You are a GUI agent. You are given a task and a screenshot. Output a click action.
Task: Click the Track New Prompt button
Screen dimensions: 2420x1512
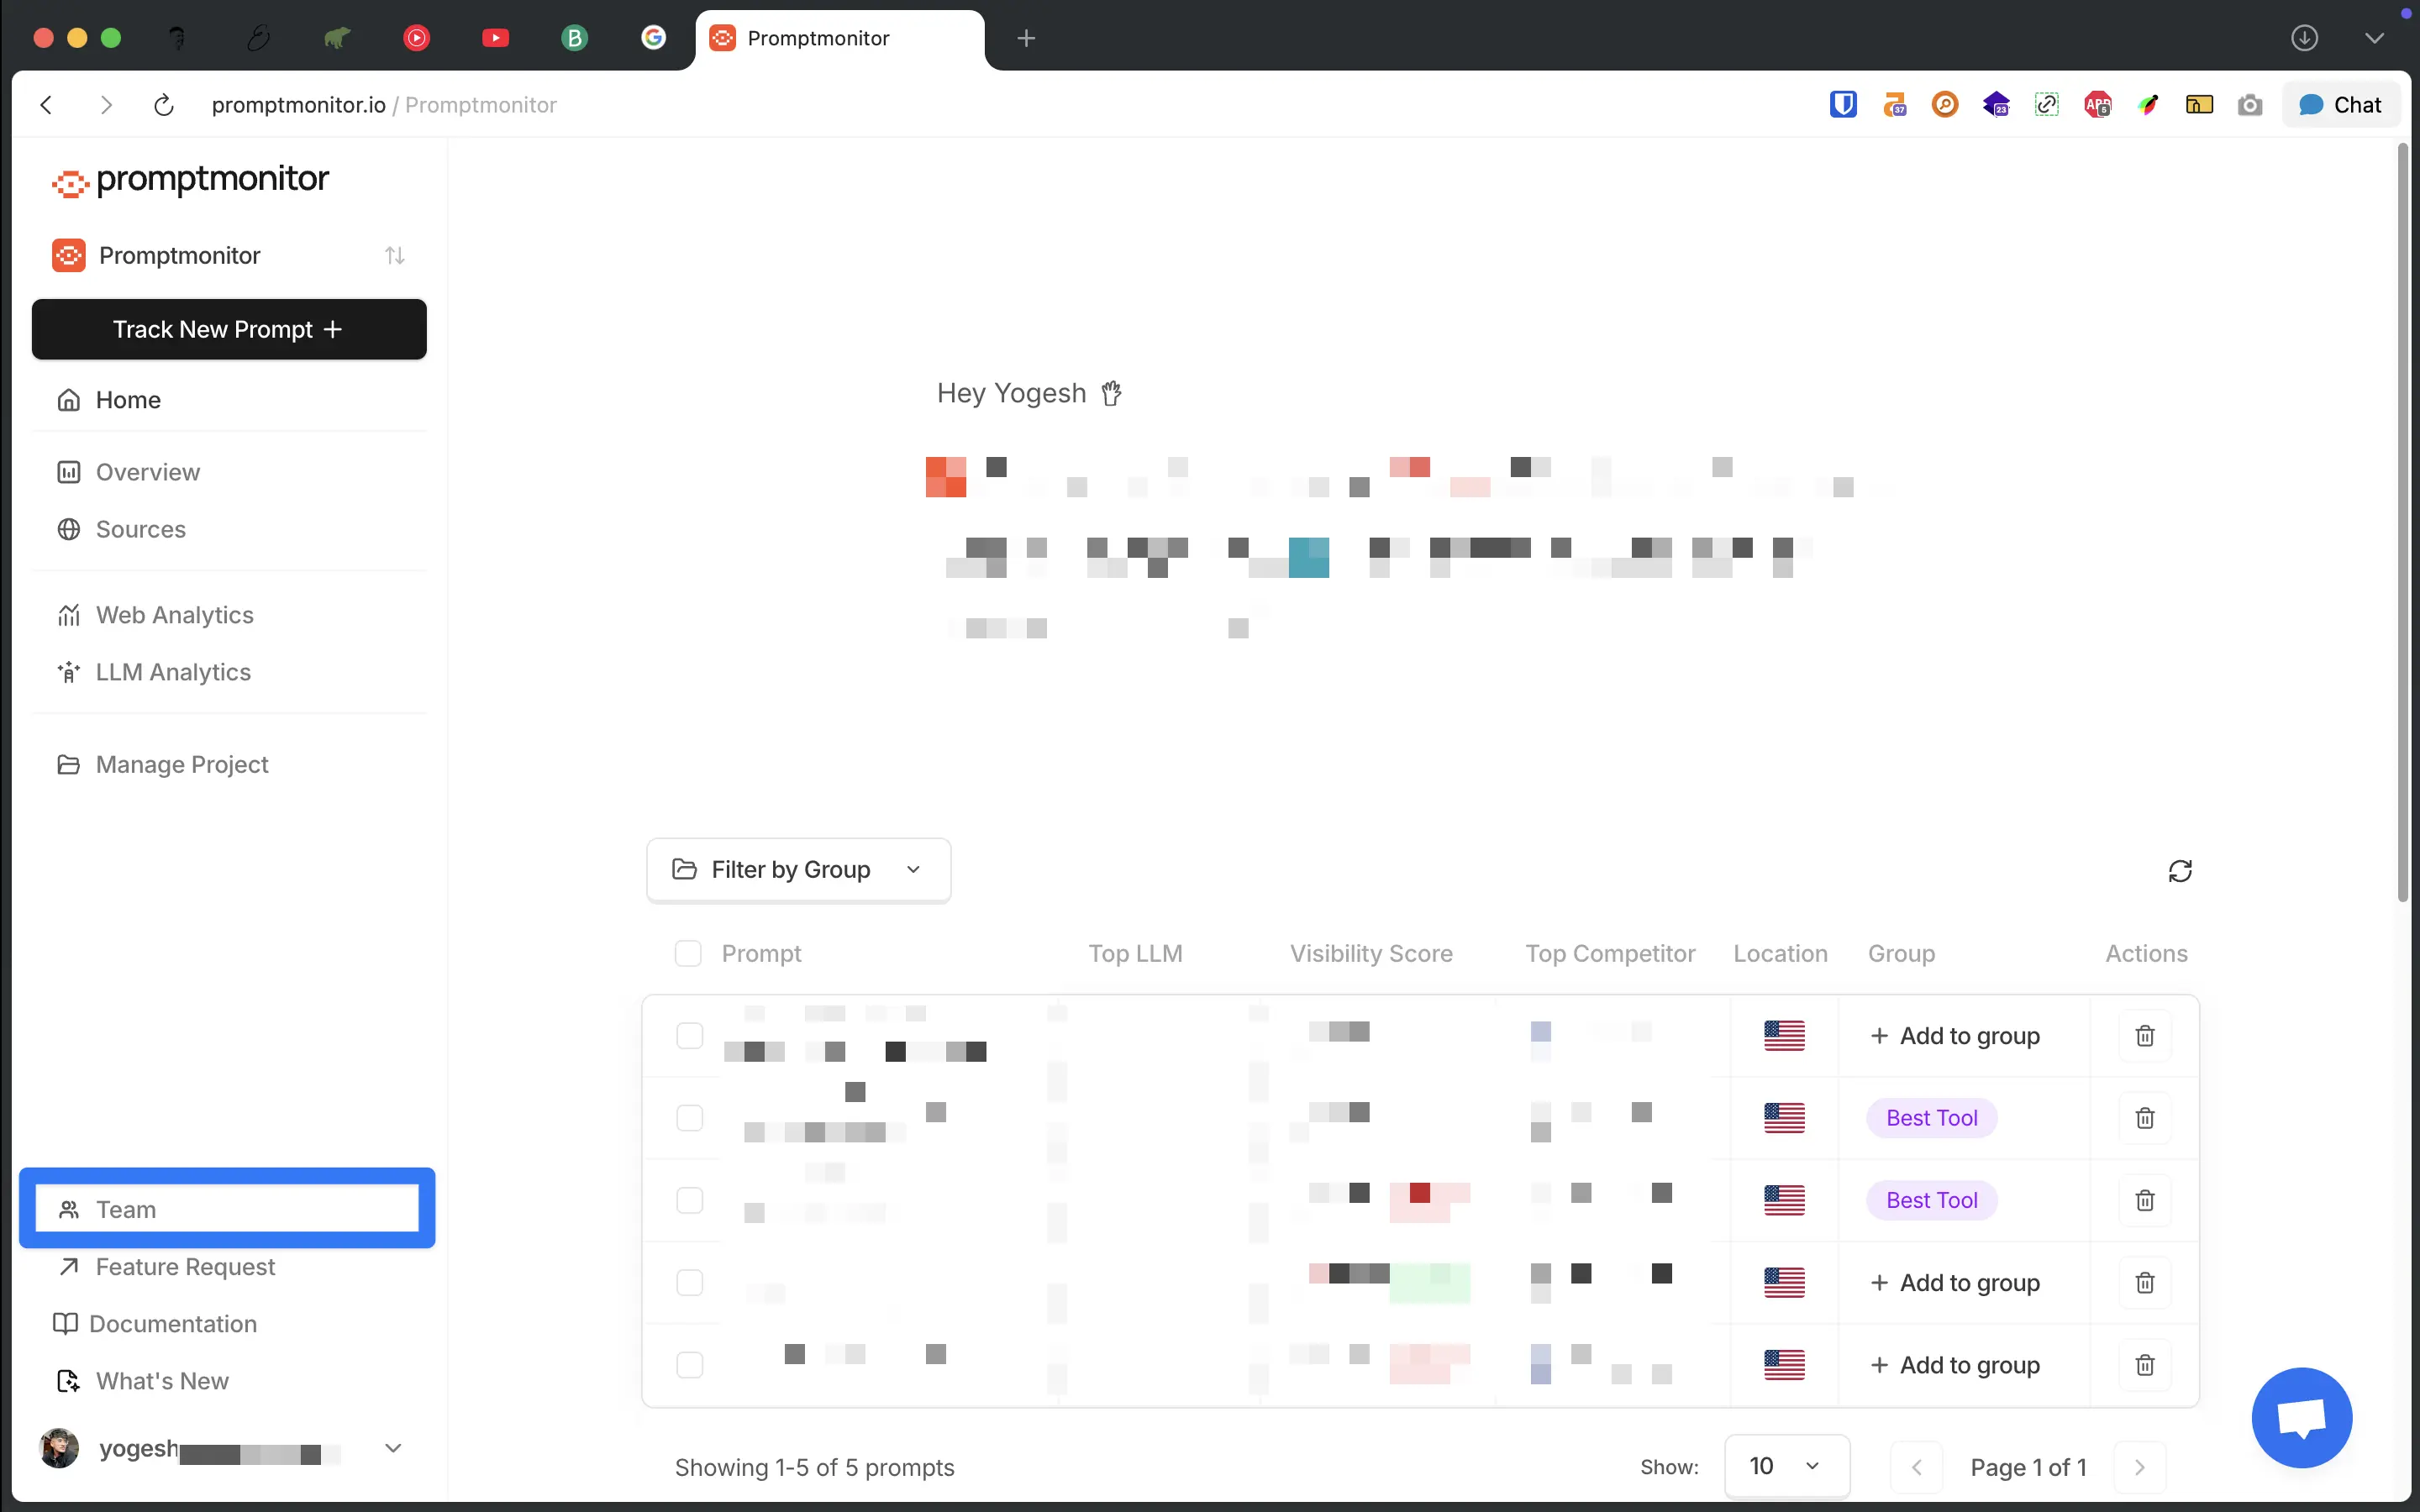229,329
